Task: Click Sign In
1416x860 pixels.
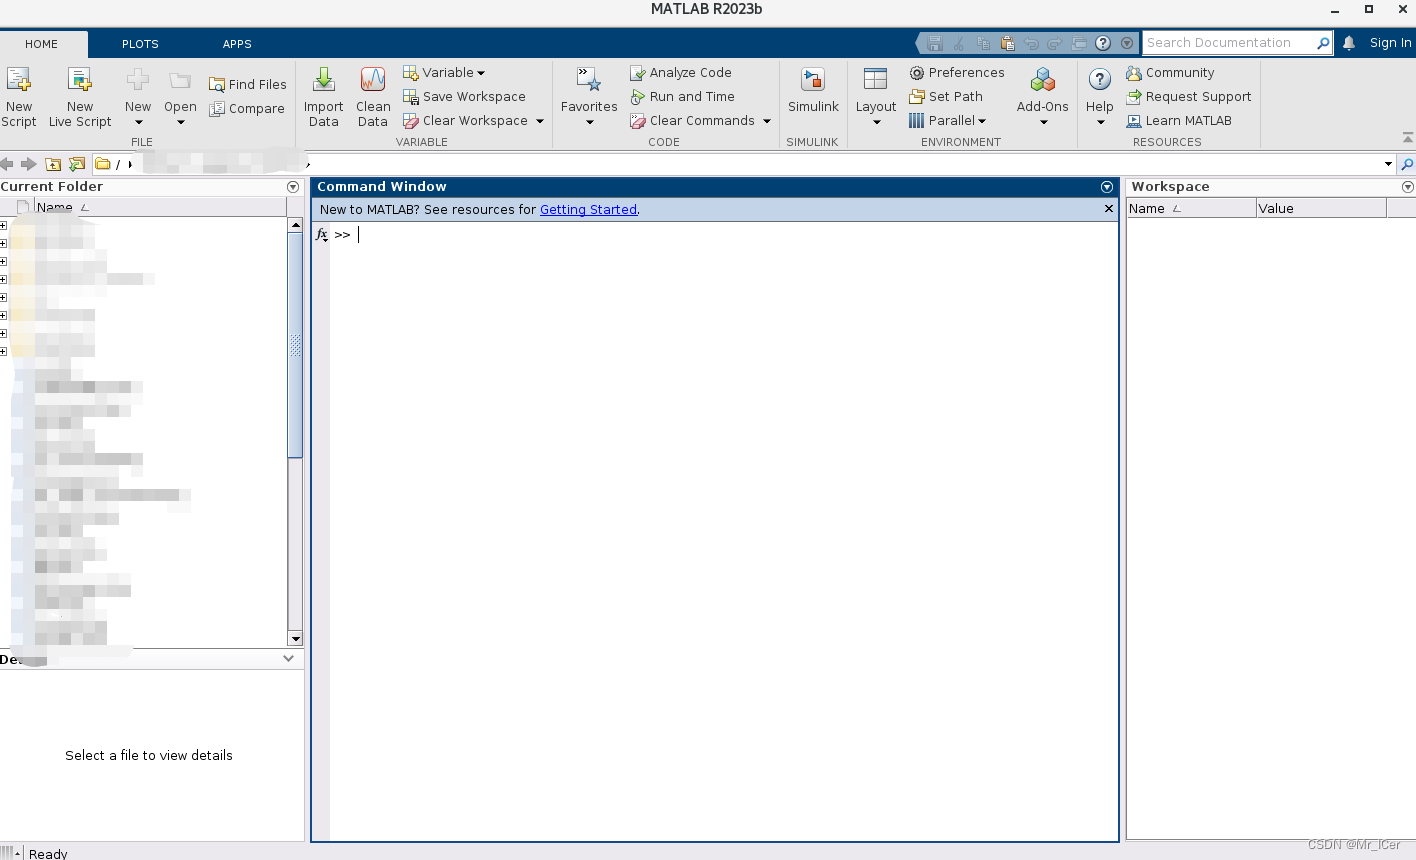Action: (1390, 43)
